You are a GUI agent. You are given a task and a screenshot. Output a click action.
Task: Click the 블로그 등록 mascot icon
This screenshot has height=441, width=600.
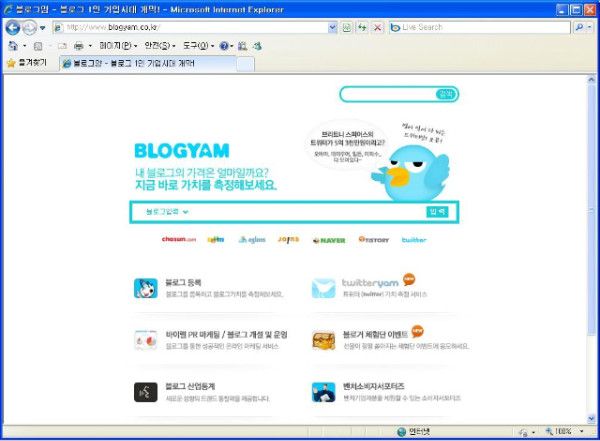click(x=146, y=288)
